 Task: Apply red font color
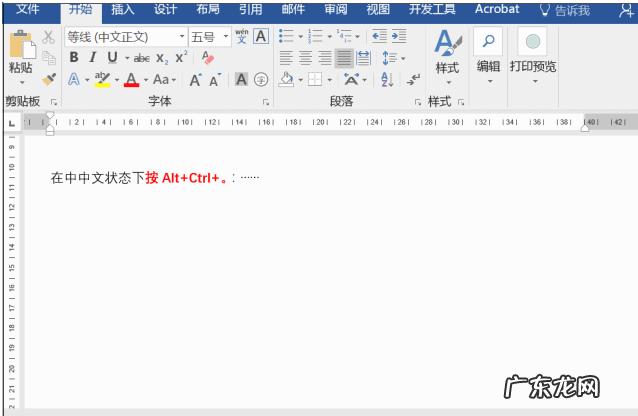(131, 79)
